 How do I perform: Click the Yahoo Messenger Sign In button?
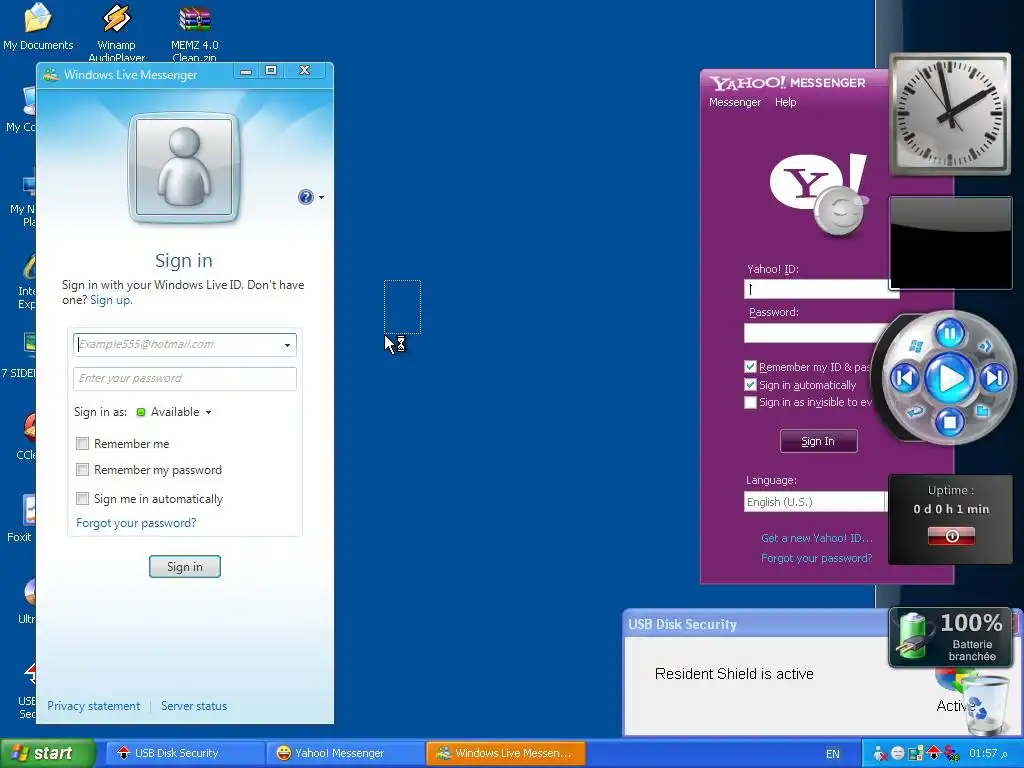pos(818,441)
